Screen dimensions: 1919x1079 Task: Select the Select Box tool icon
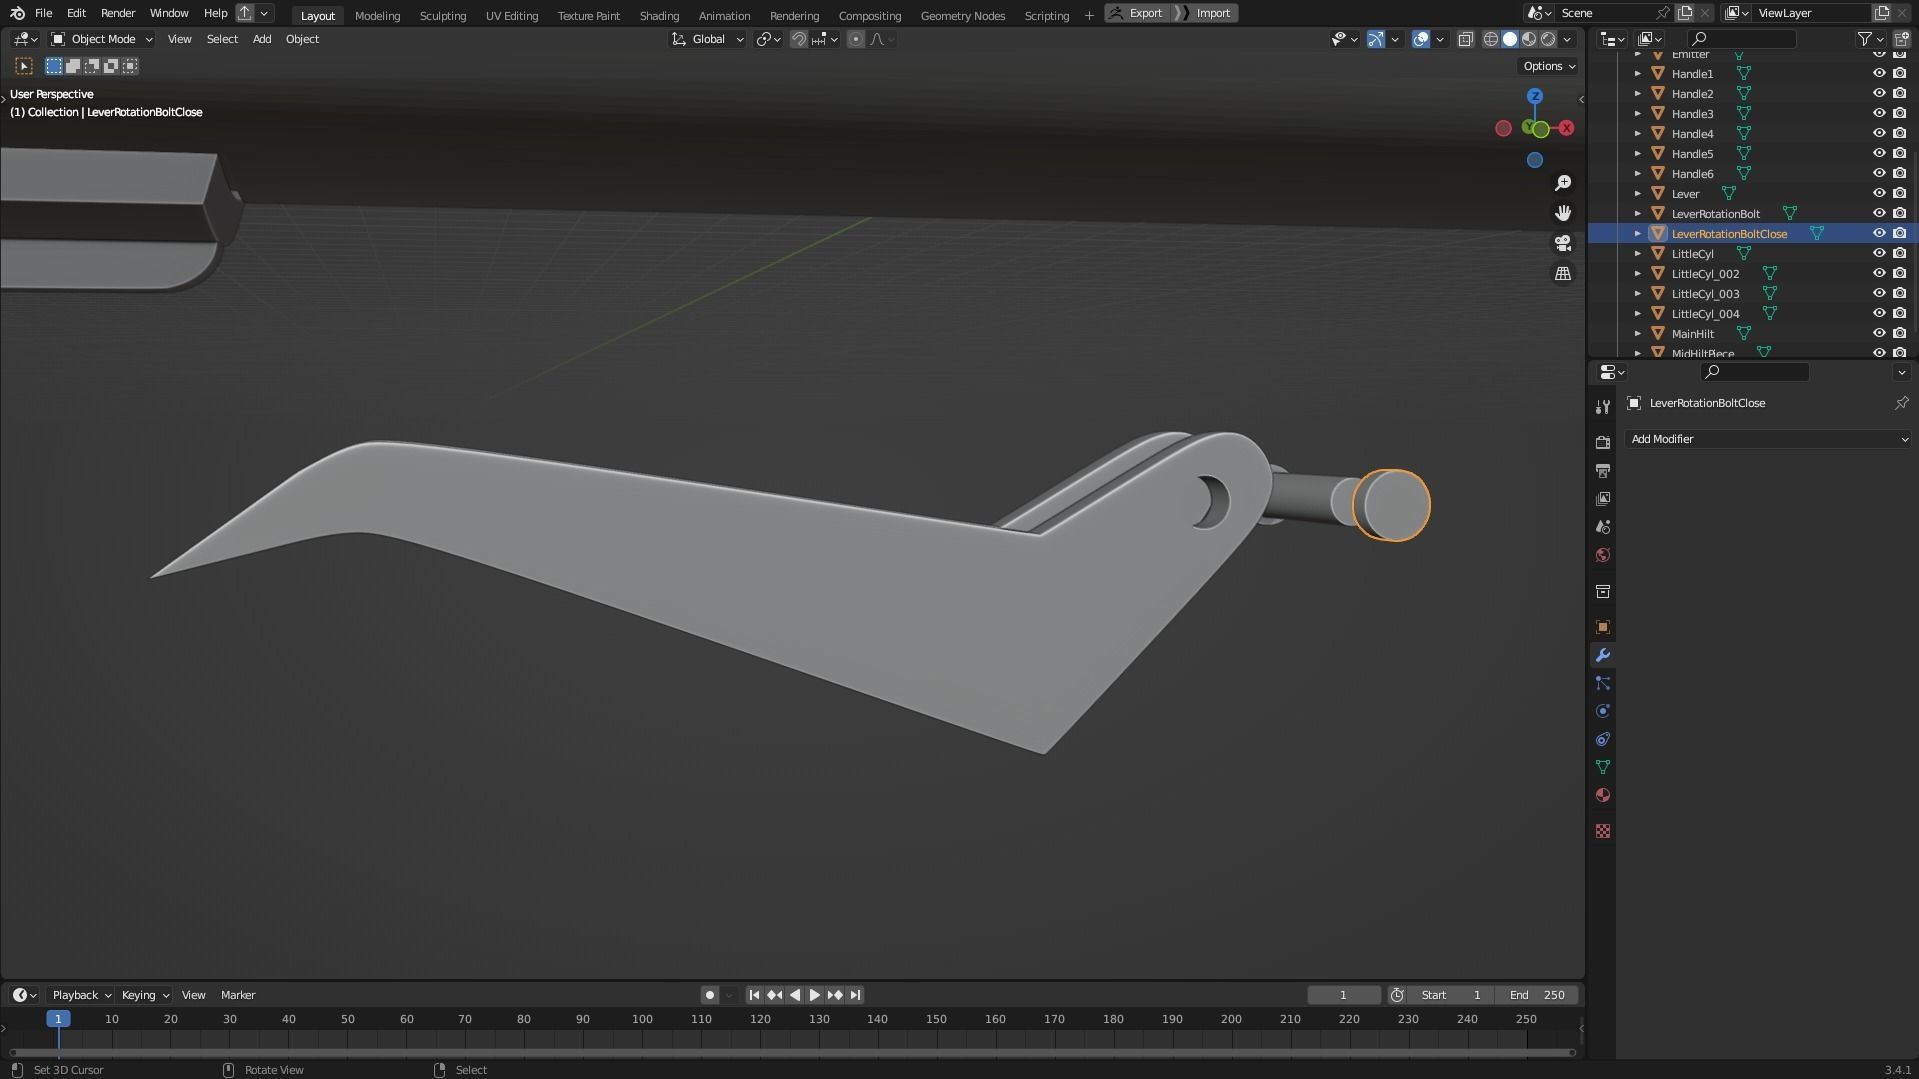point(24,66)
